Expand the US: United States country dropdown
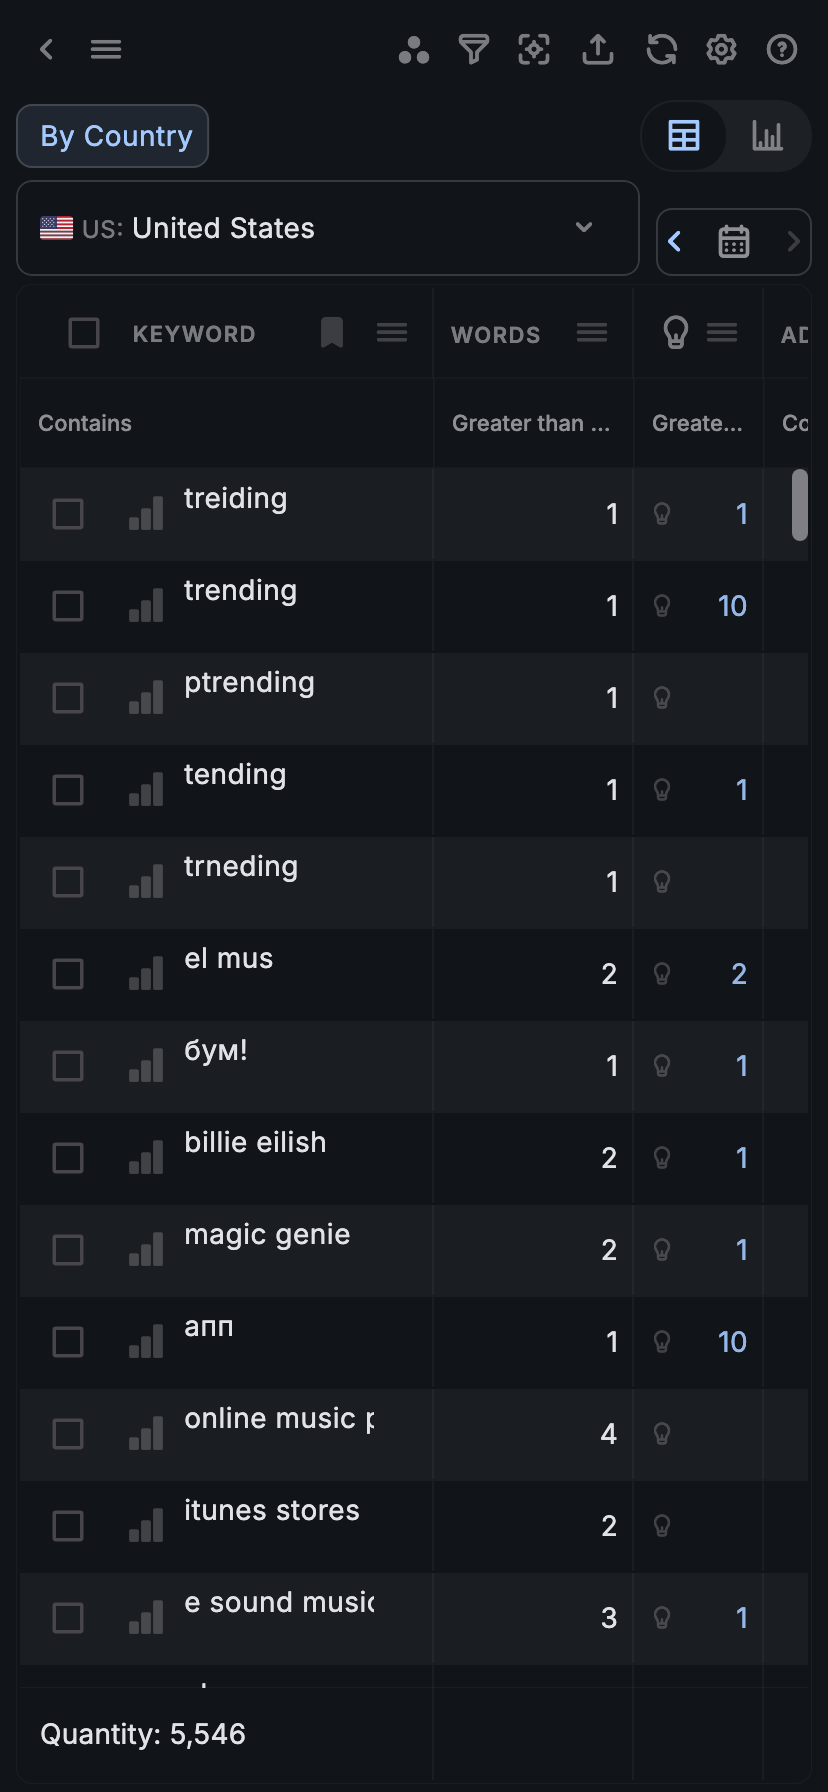 click(x=328, y=228)
